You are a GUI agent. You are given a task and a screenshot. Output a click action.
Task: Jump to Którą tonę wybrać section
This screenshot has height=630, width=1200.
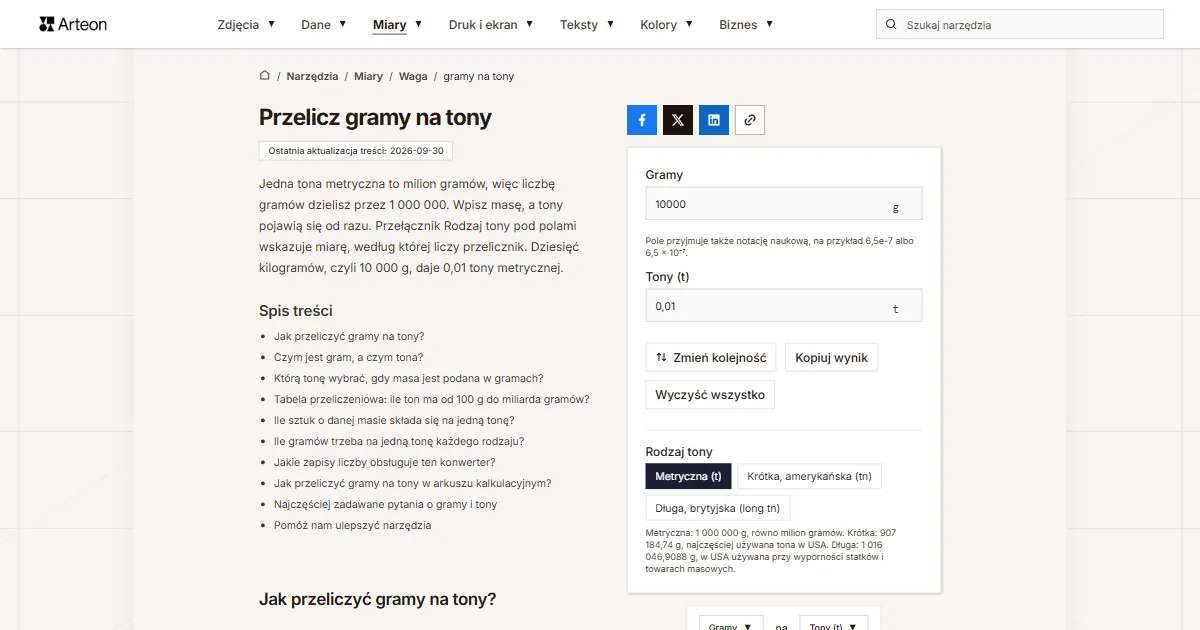point(409,378)
